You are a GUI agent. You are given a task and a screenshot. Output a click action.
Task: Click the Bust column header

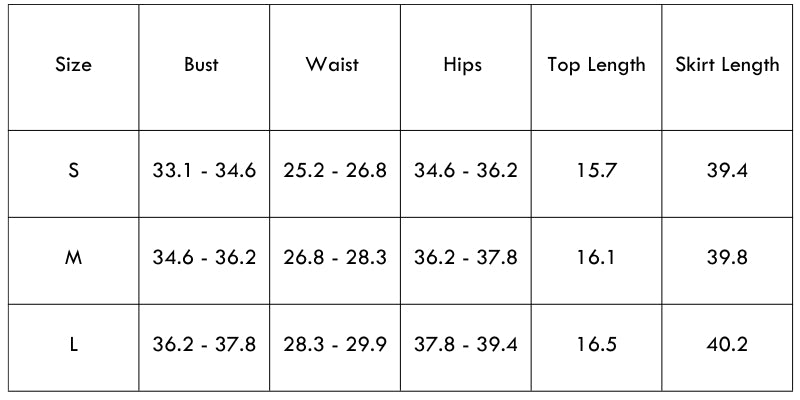point(201,65)
